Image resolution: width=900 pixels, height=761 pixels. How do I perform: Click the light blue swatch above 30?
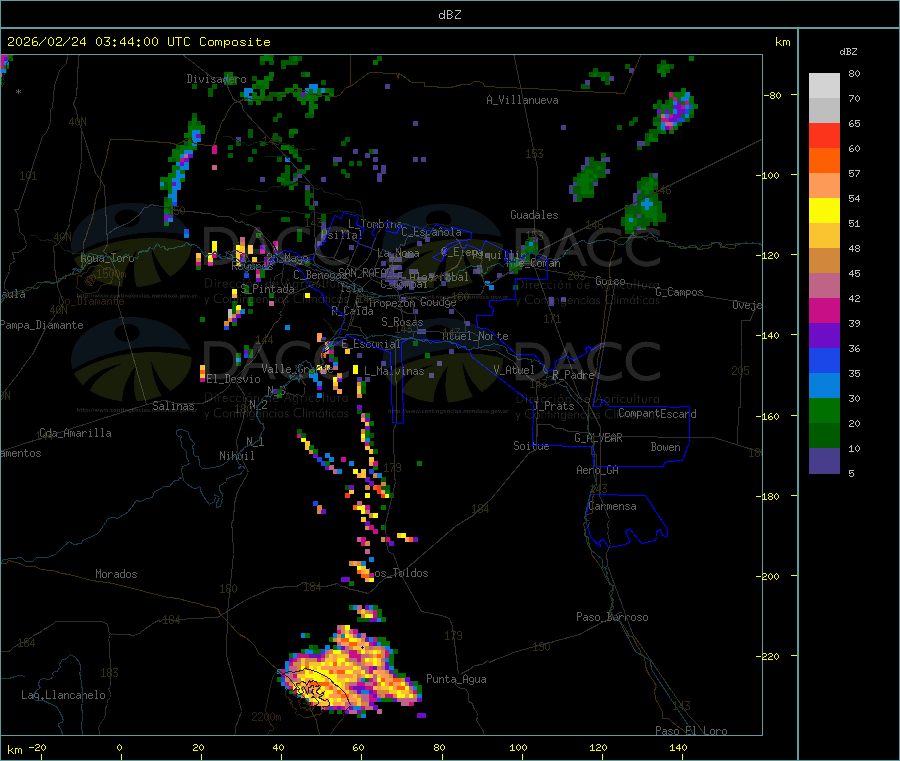tap(824, 386)
